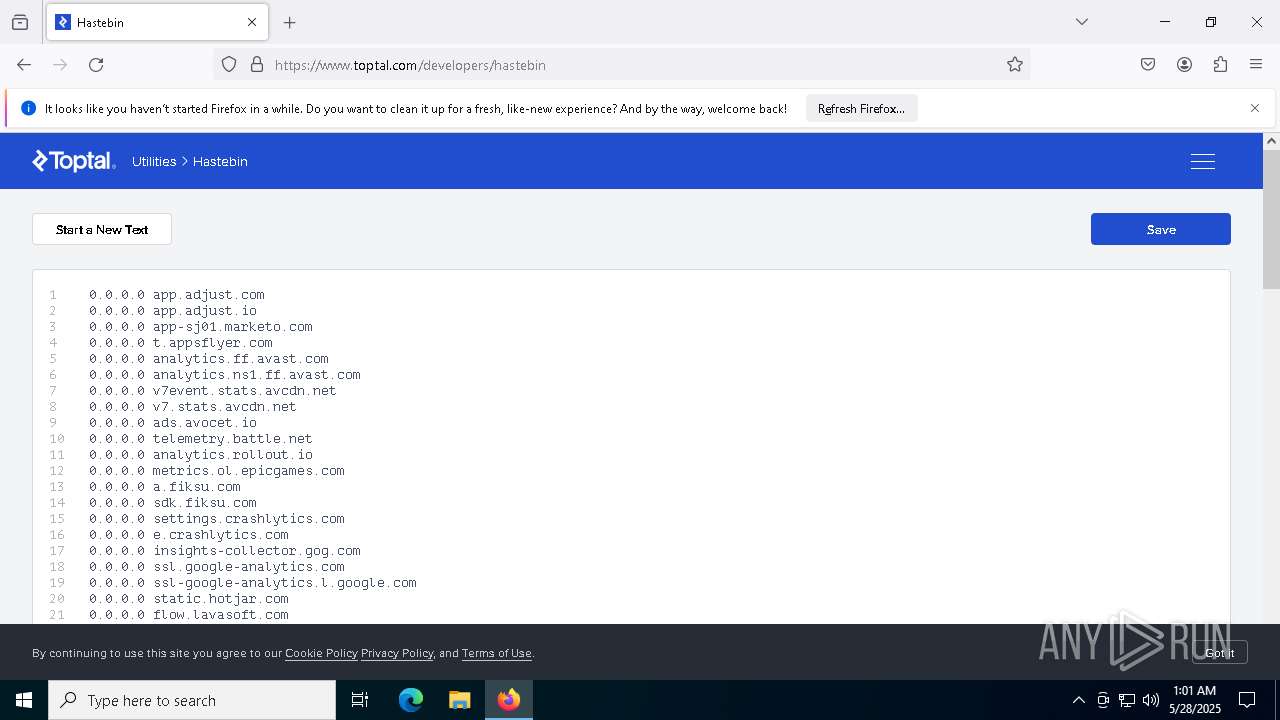This screenshot has height=720, width=1280.
Task: Click Refresh Firefox button
Action: tap(861, 108)
